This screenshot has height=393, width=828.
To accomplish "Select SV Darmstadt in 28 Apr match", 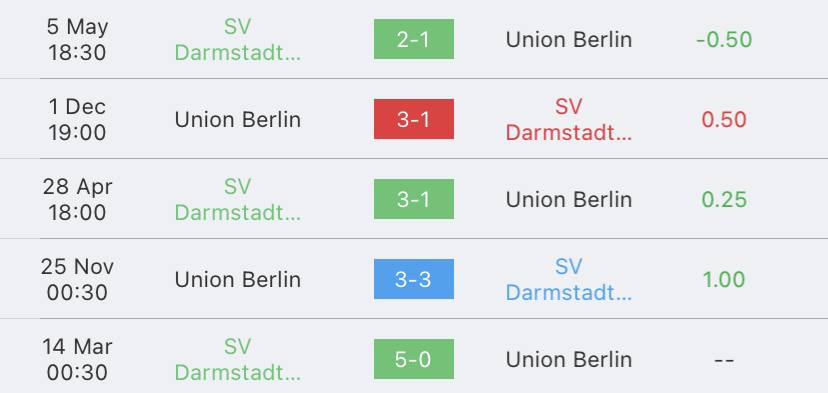I will (238, 199).
